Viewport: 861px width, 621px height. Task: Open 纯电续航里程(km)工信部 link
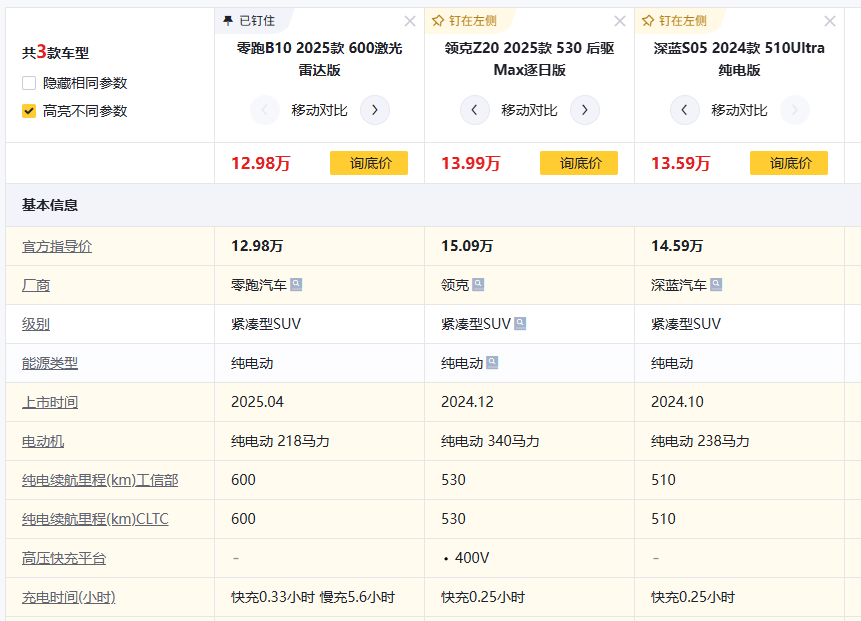click(x=100, y=480)
